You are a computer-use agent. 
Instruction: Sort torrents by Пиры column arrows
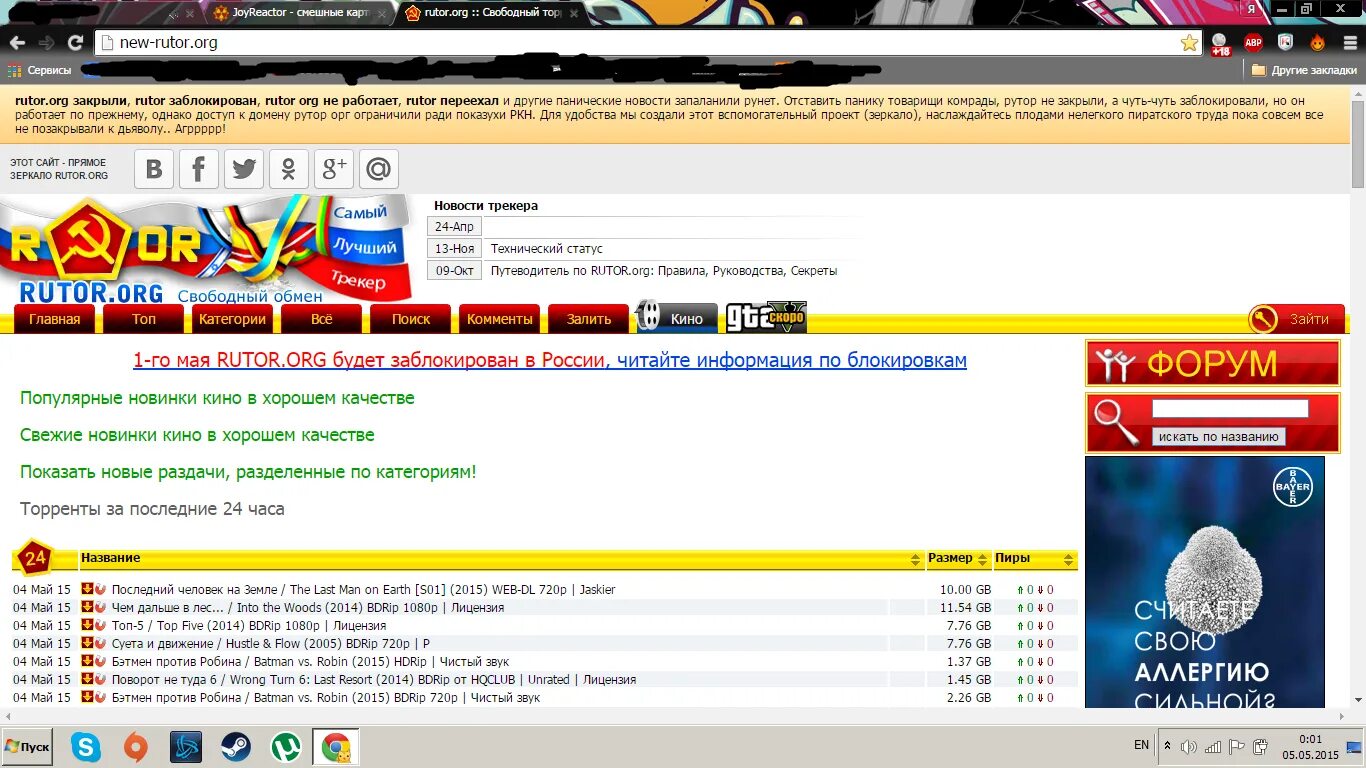click(1069, 559)
